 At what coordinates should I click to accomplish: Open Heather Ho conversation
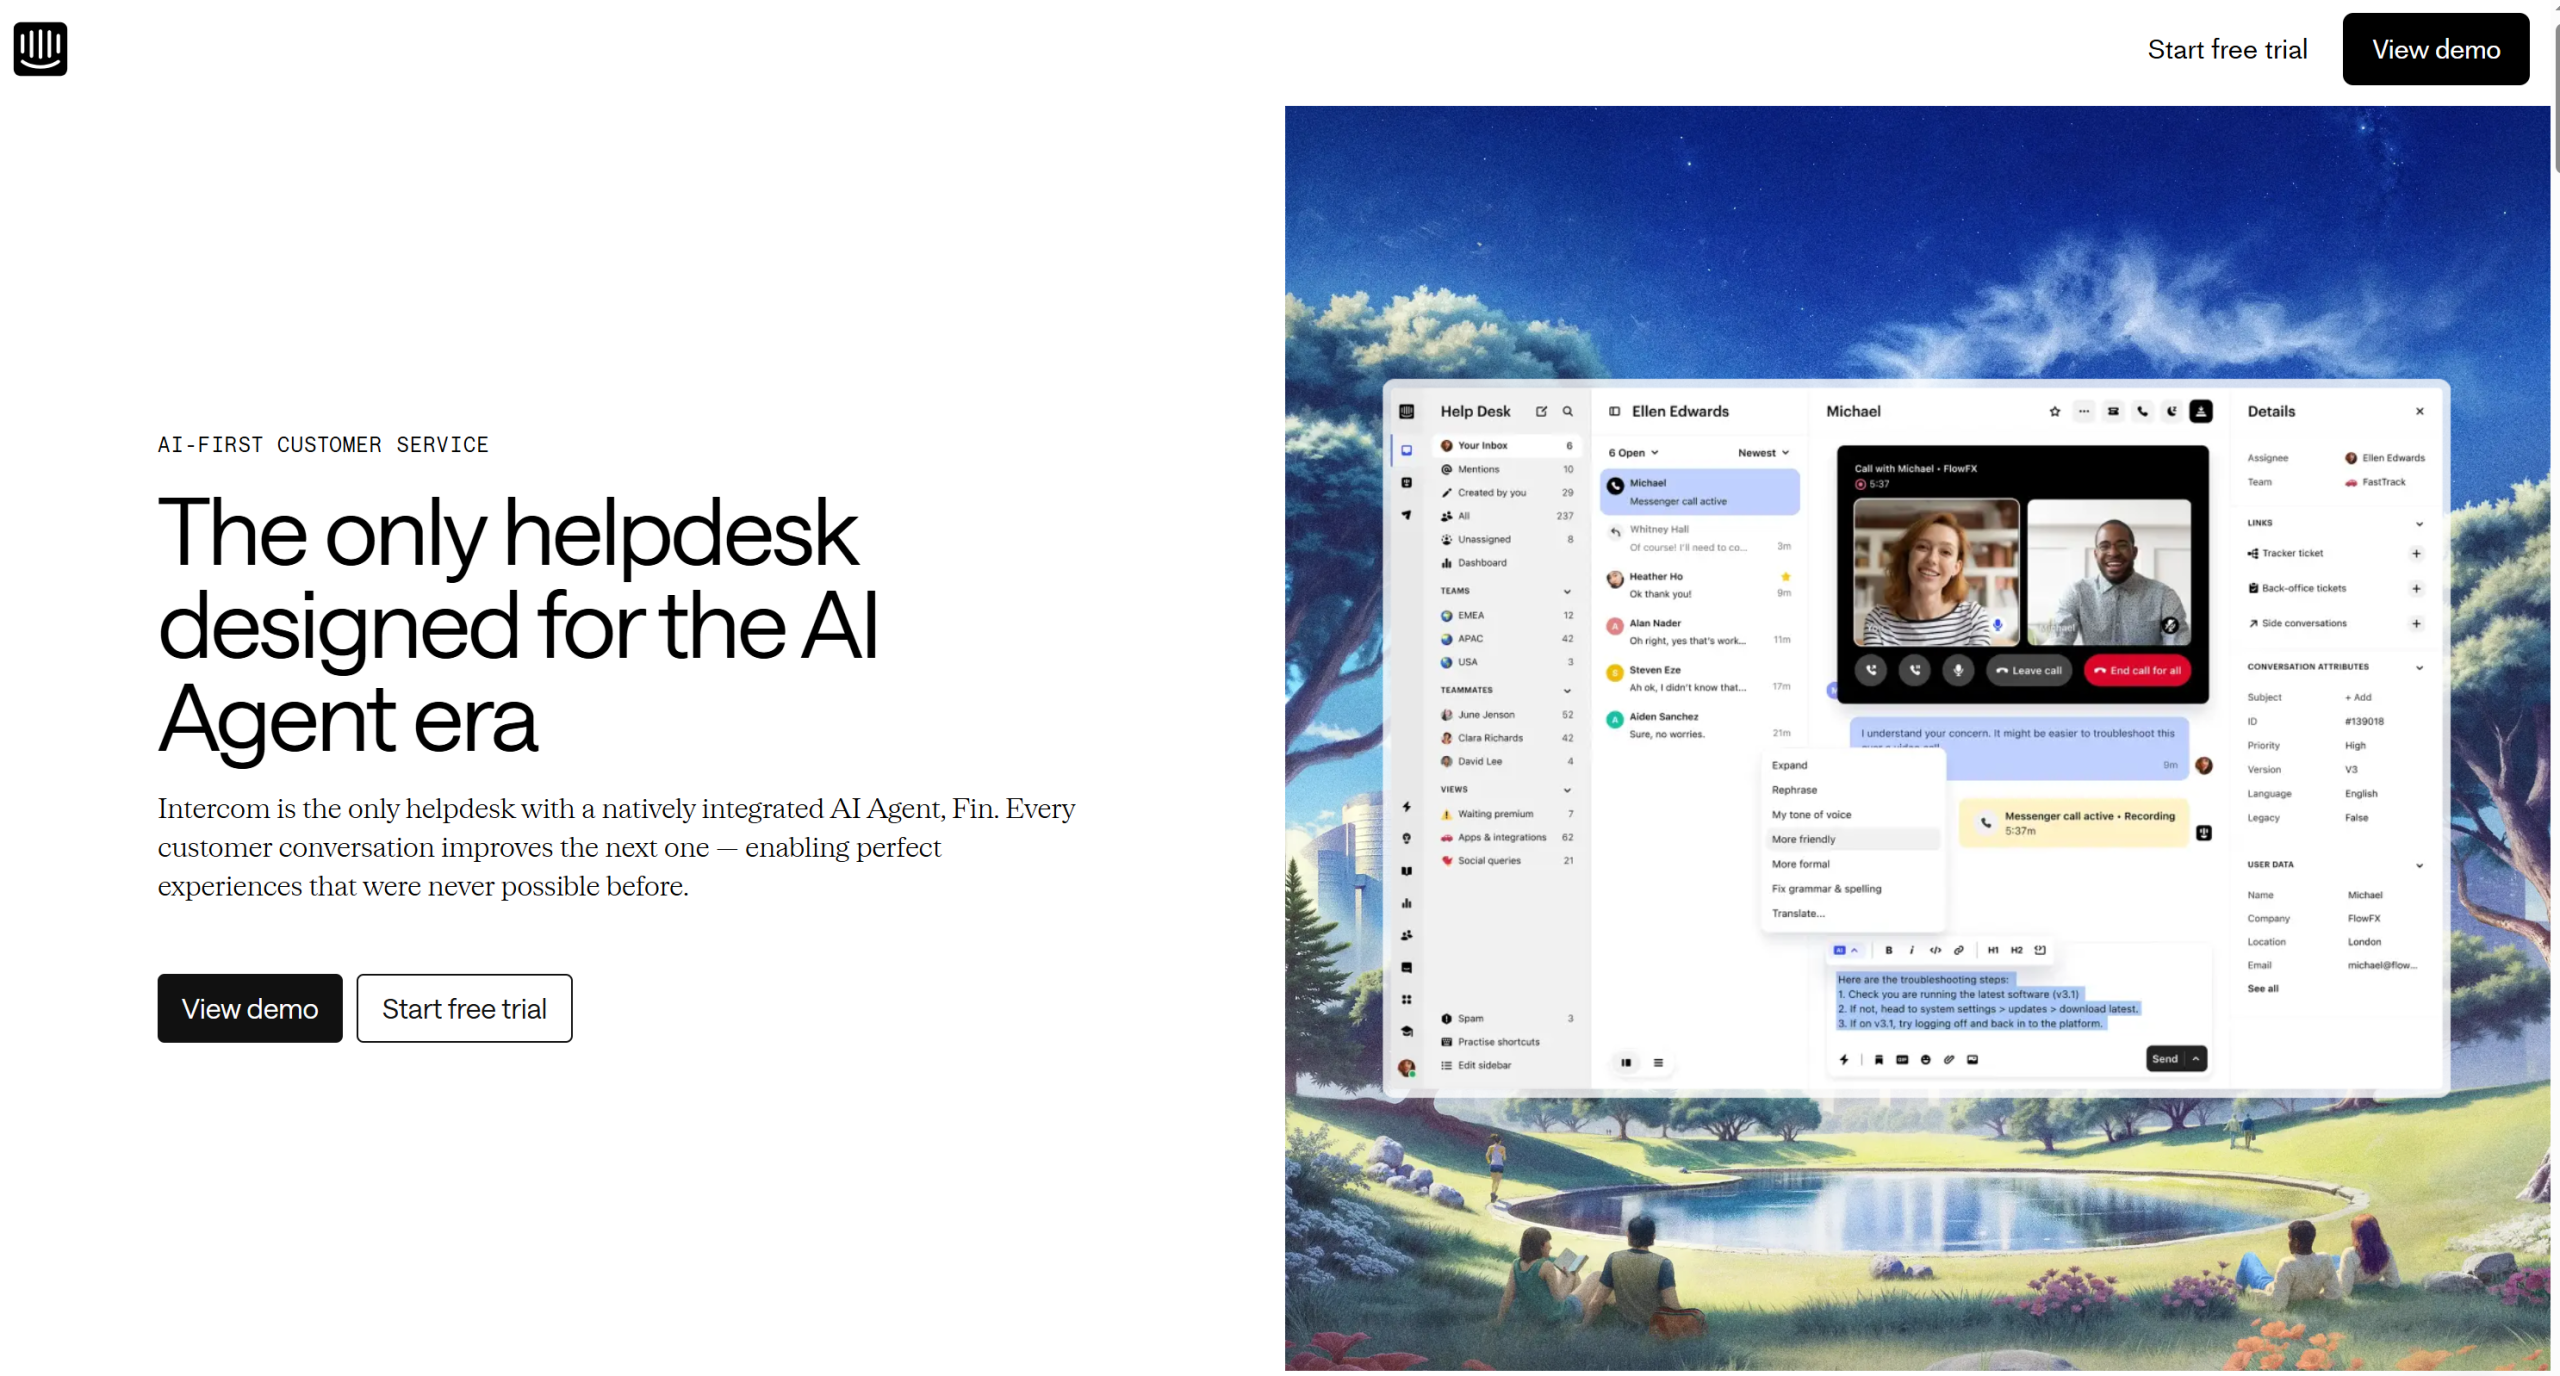[1699, 585]
